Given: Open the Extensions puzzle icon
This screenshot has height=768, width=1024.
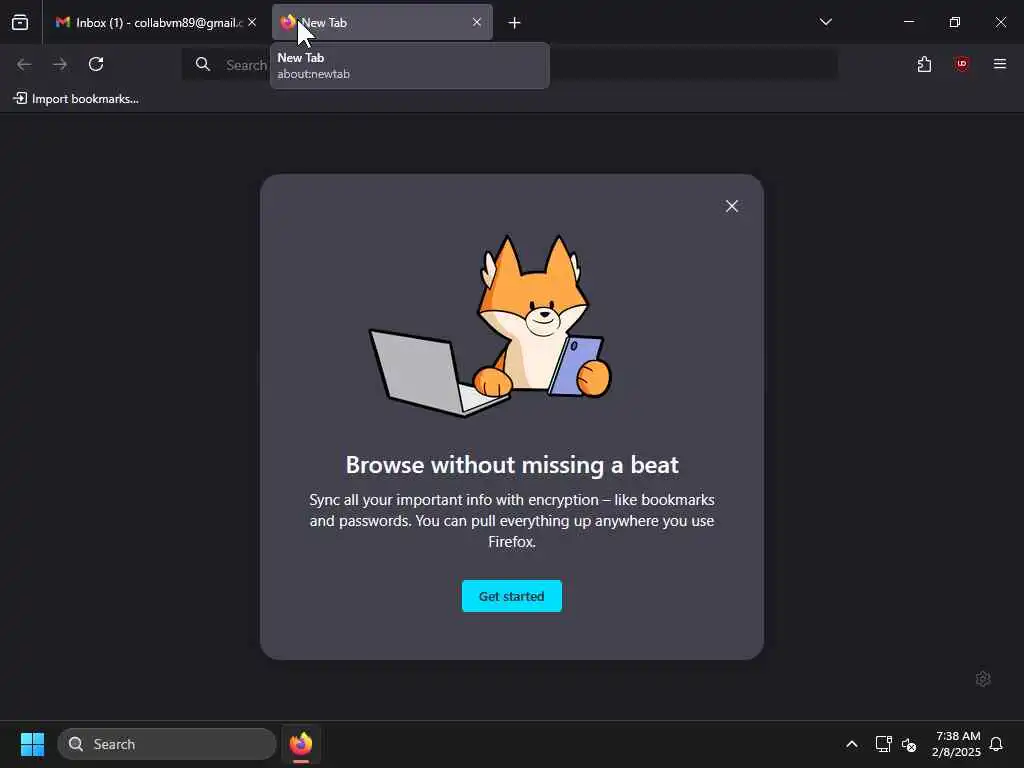Looking at the screenshot, I should 924,64.
